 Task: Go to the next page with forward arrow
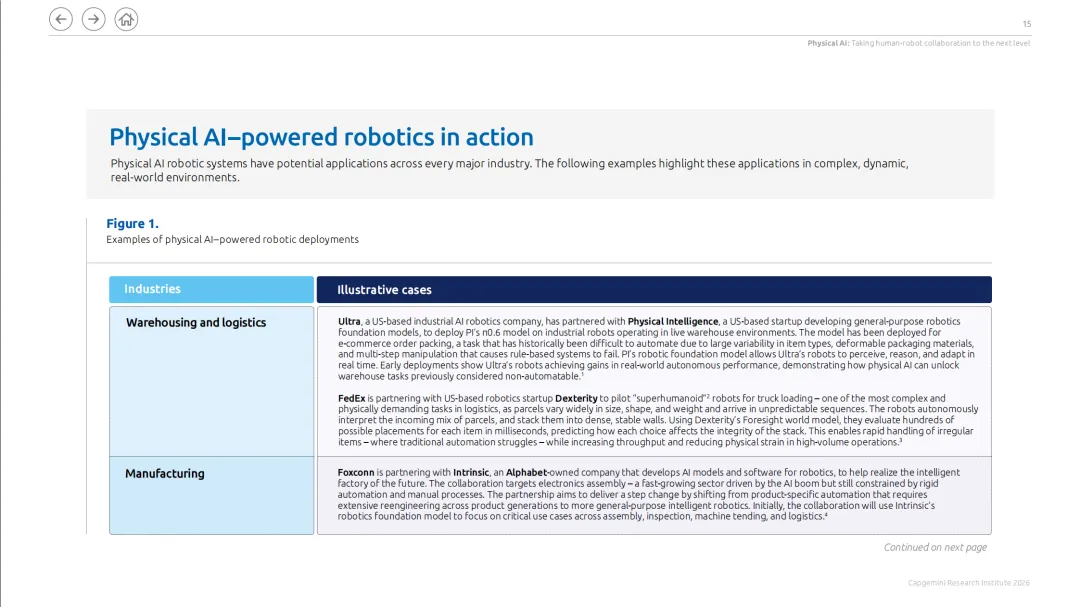tap(94, 19)
